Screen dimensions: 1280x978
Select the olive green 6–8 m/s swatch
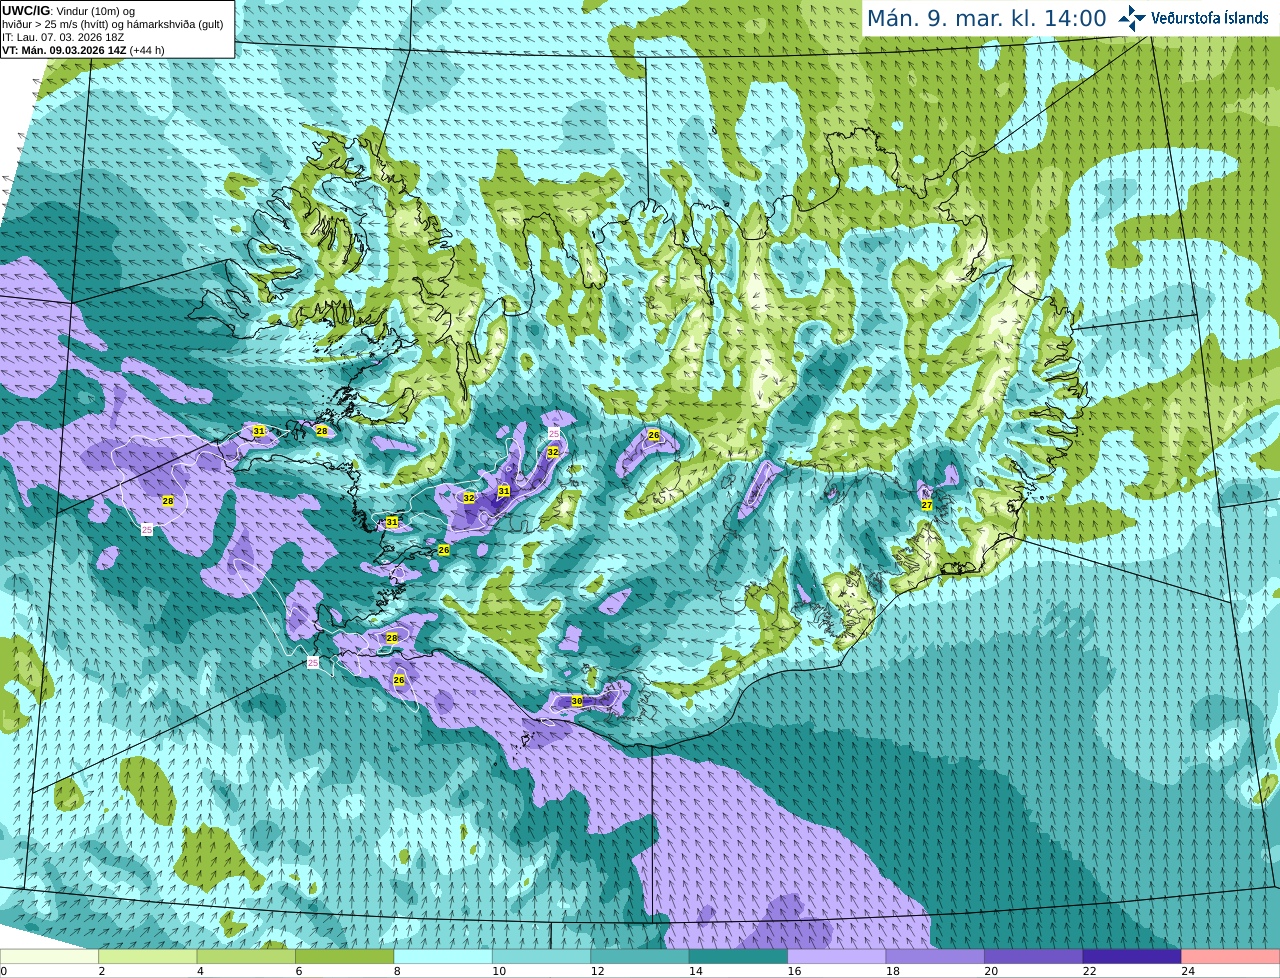point(345,957)
